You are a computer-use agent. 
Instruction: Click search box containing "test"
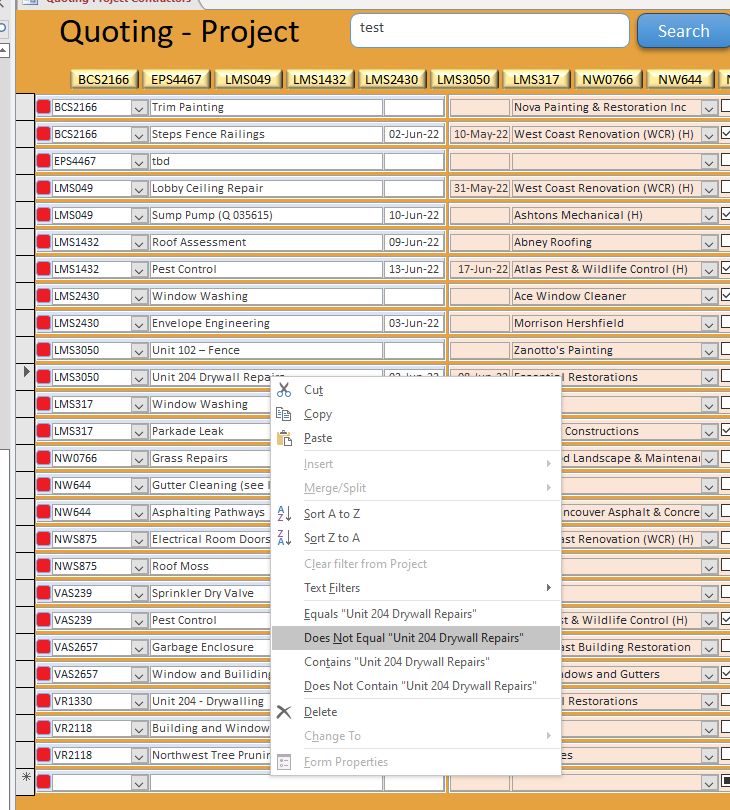point(490,30)
